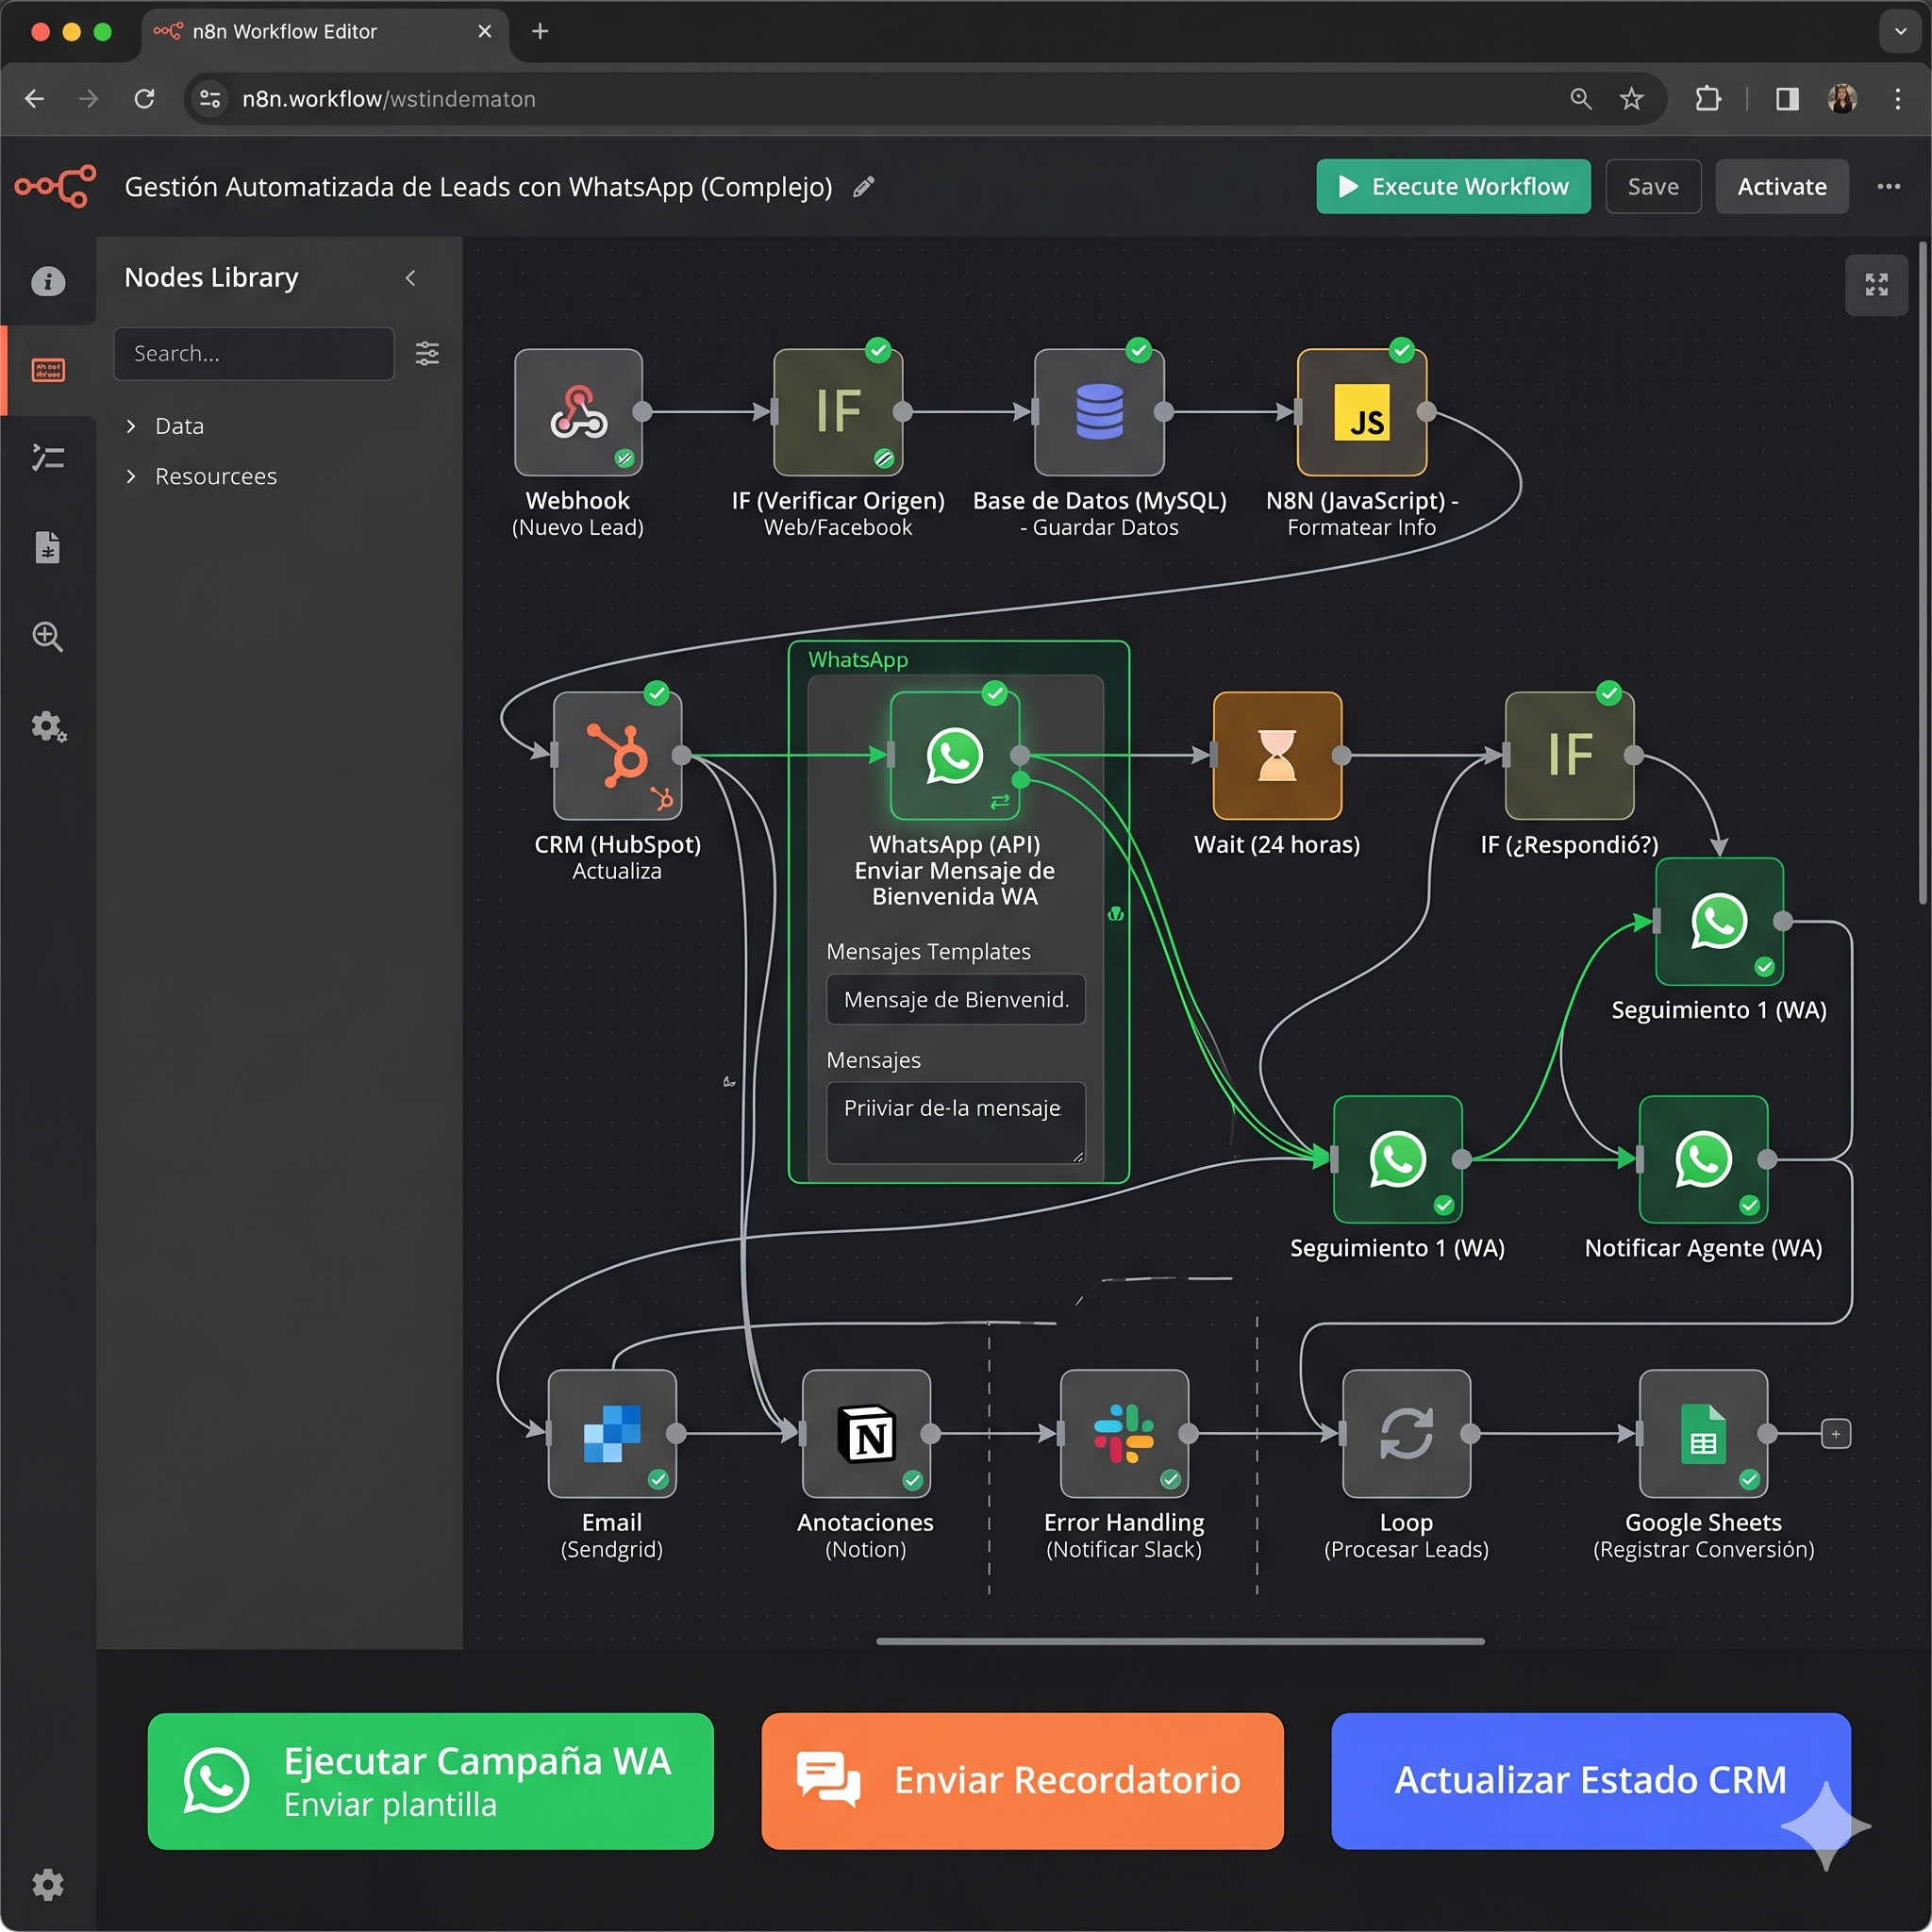Click the canvas fullscreen zoom icon

1876,285
